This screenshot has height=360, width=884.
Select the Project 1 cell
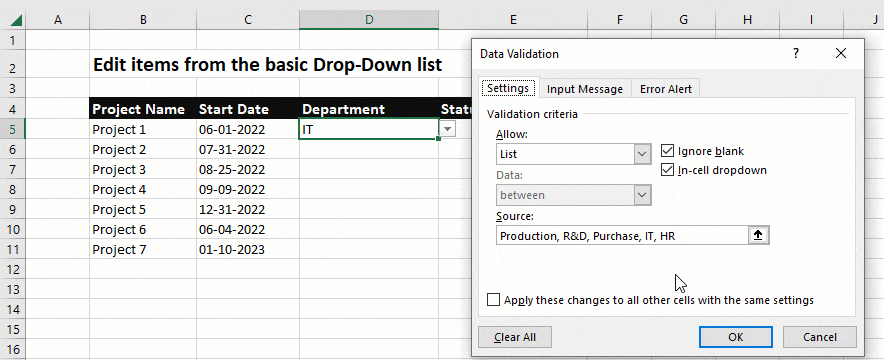[x=143, y=130]
